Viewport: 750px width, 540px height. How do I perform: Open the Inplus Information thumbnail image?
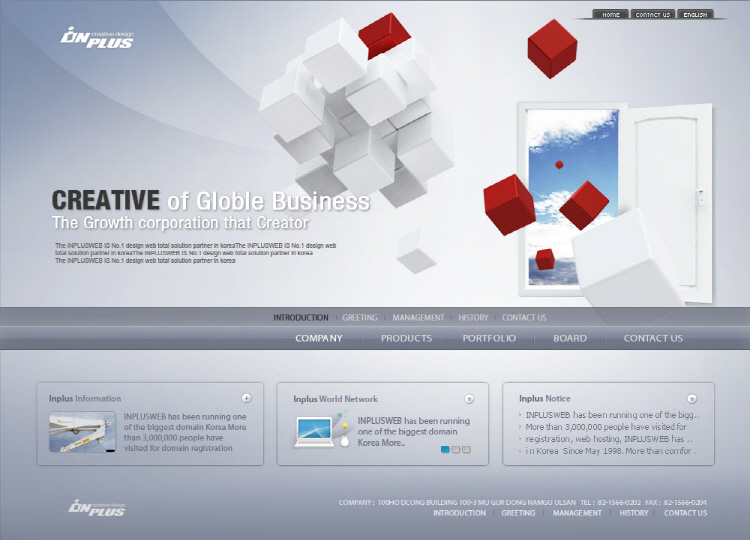(x=82, y=432)
